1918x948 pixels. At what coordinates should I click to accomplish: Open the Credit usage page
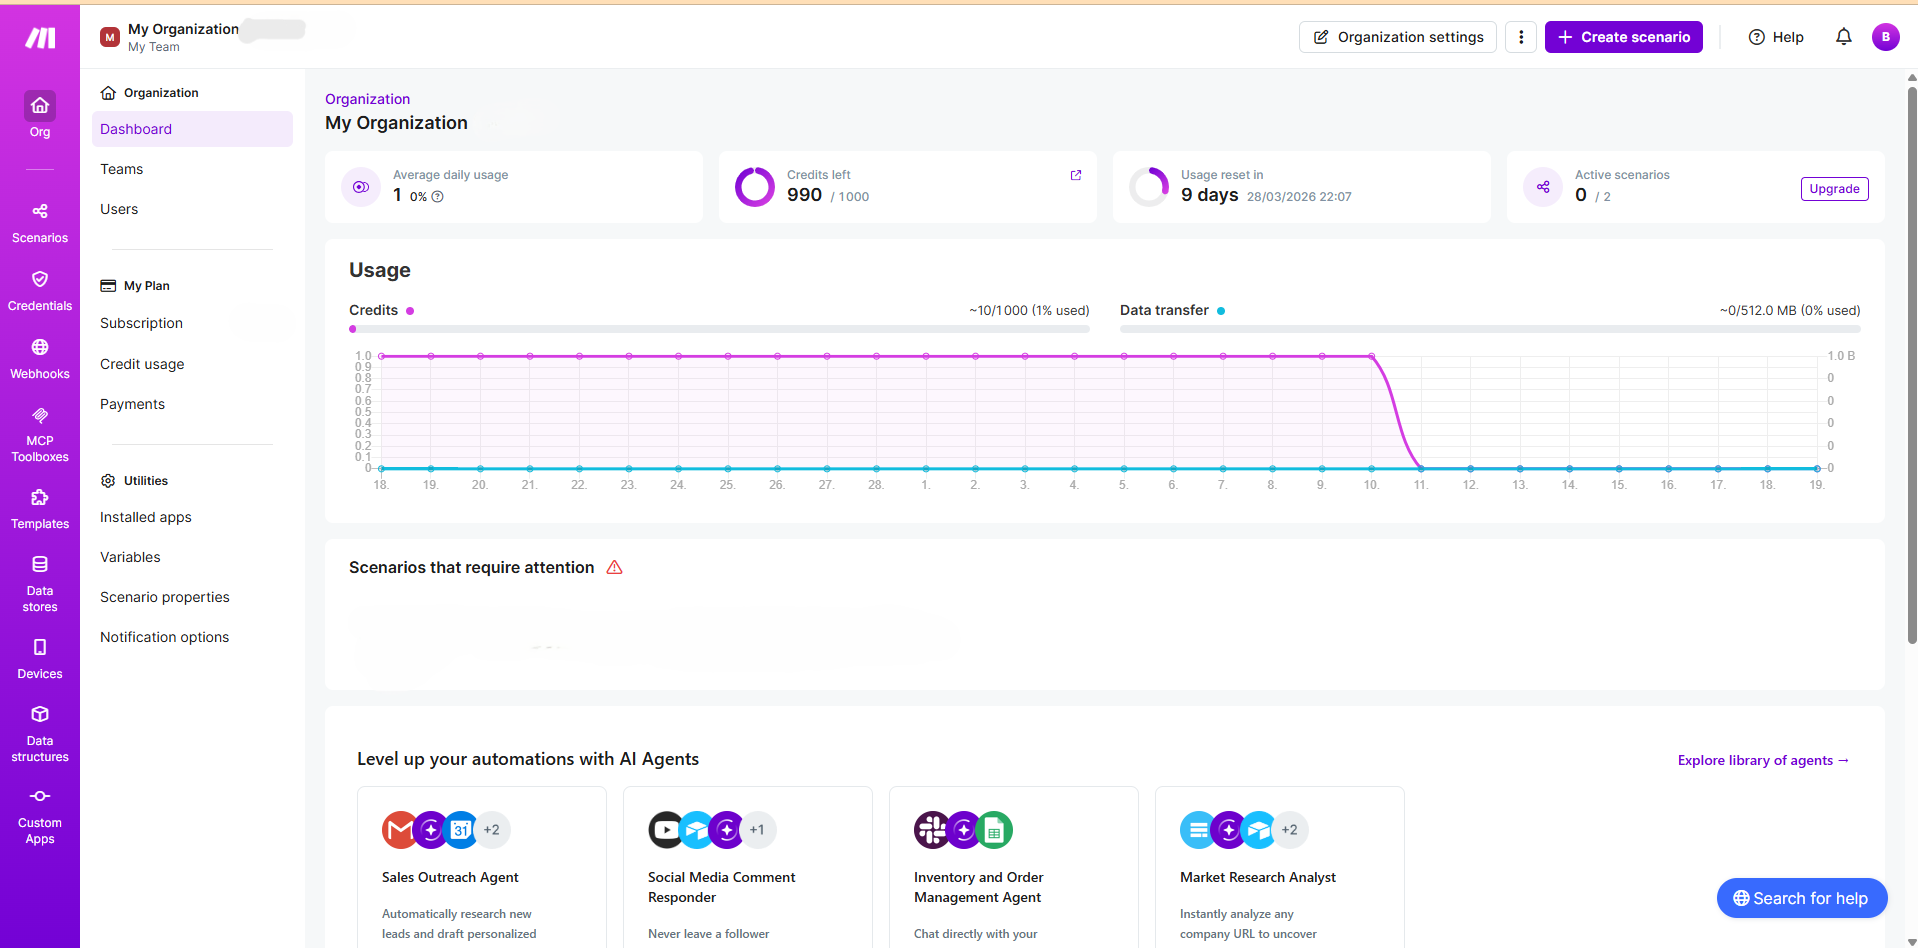141,364
